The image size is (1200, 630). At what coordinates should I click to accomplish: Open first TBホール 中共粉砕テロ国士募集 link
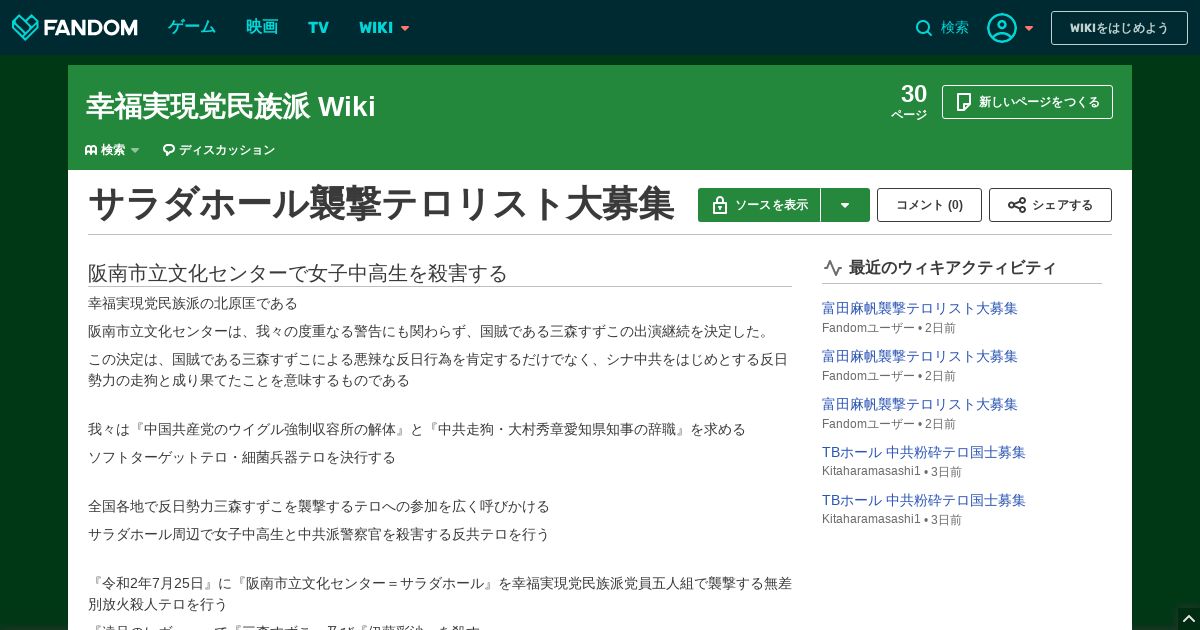924,452
